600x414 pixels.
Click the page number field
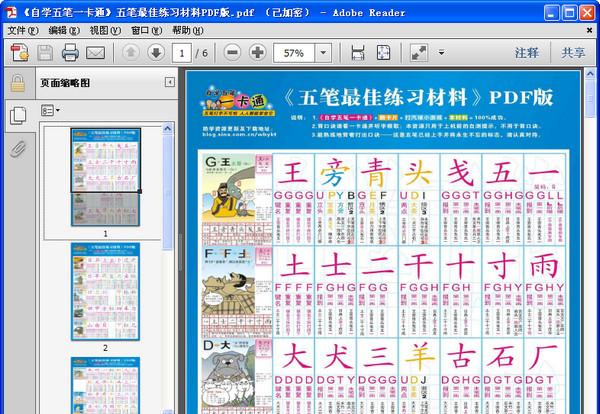pos(182,53)
